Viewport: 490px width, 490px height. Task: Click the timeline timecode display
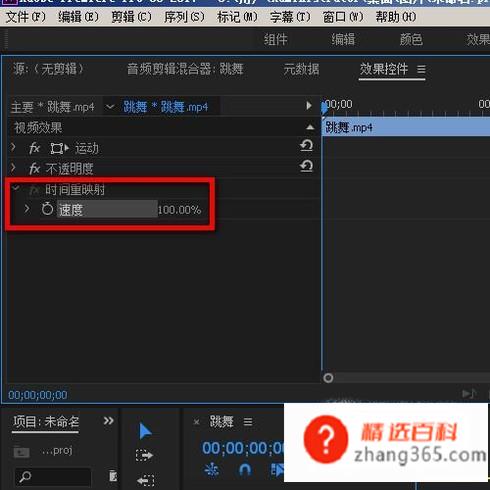point(243,448)
